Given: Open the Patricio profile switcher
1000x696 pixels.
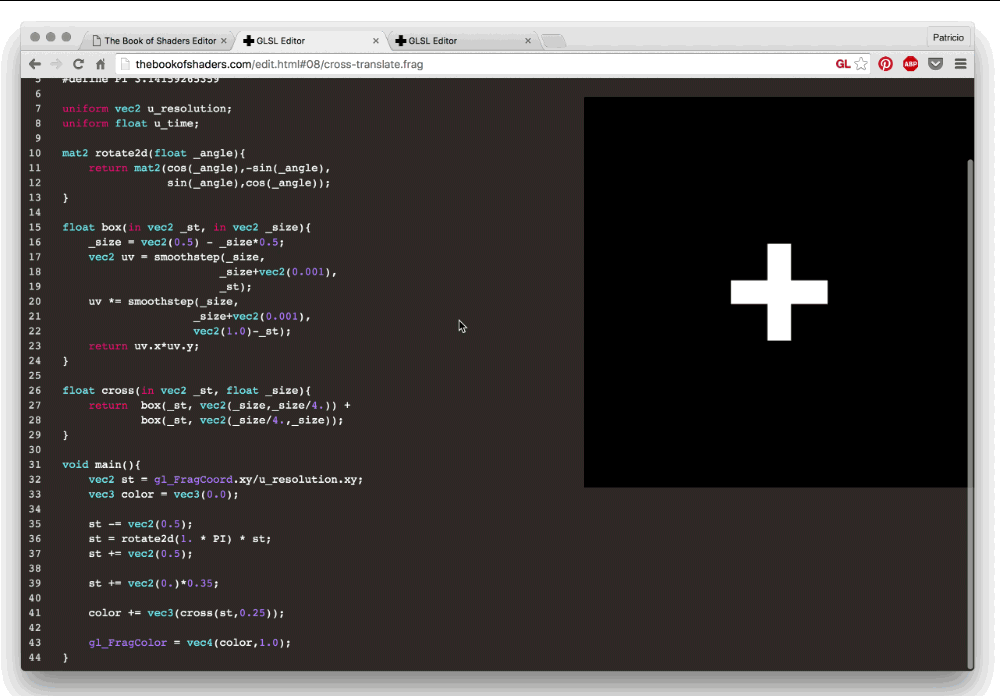Looking at the screenshot, I should (x=947, y=37).
